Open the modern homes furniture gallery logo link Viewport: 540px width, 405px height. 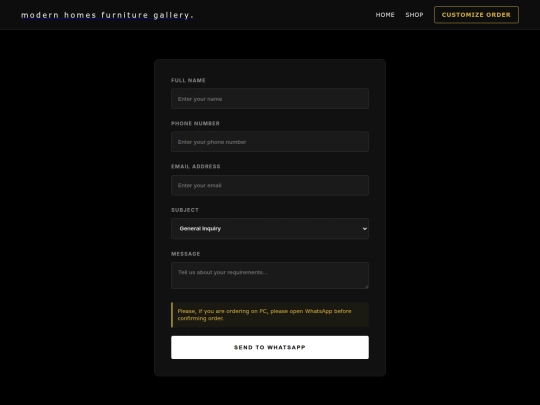click(107, 15)
